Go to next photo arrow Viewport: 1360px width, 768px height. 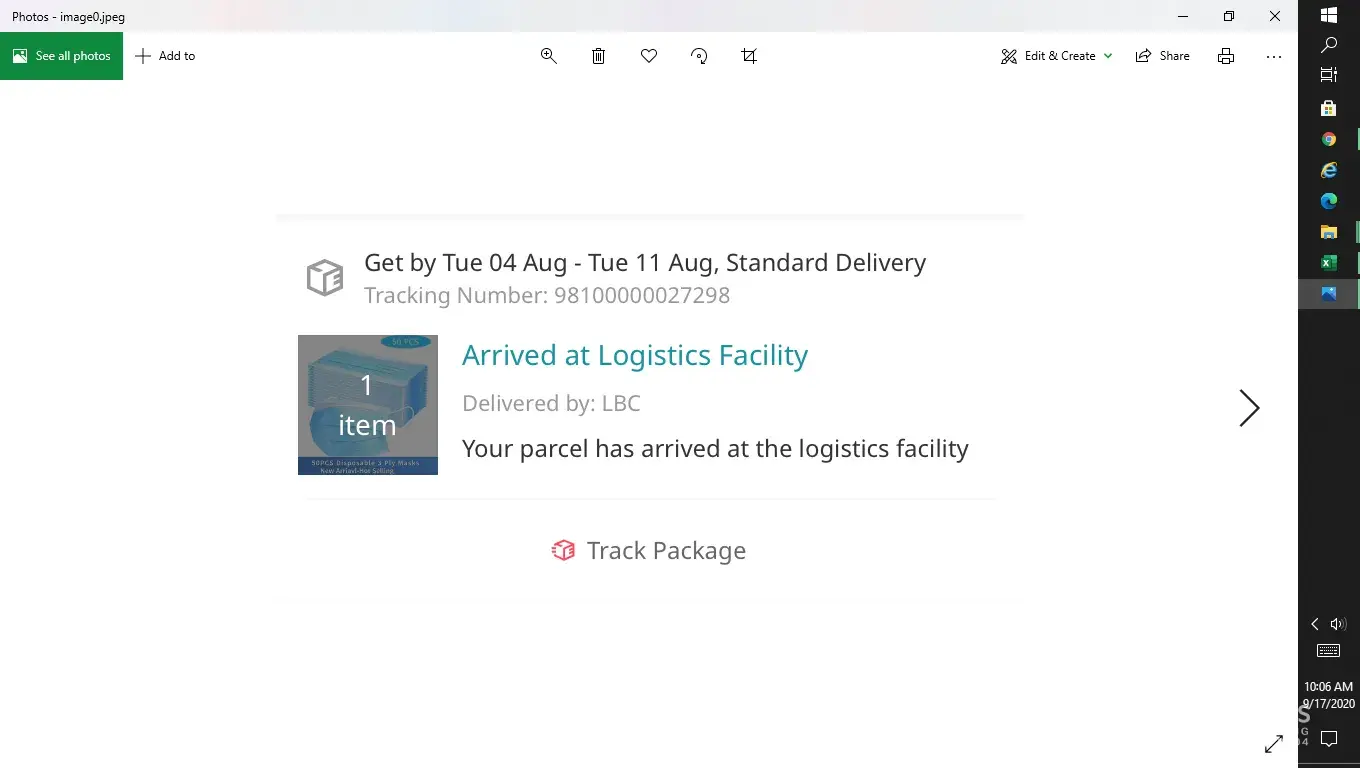click(x=1249, y=408)
